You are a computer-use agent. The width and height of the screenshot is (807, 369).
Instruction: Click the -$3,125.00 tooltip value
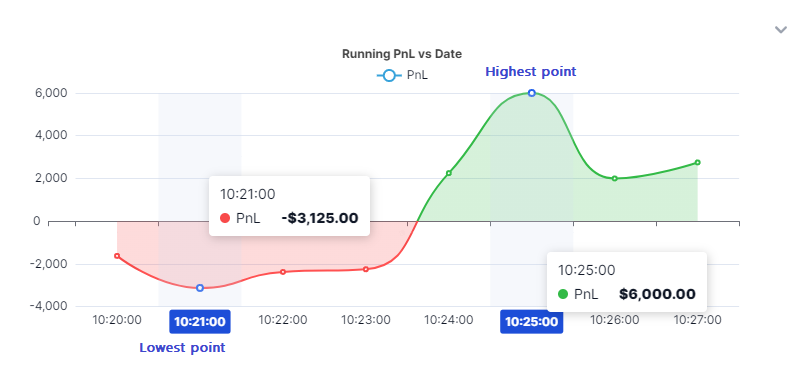320,218
